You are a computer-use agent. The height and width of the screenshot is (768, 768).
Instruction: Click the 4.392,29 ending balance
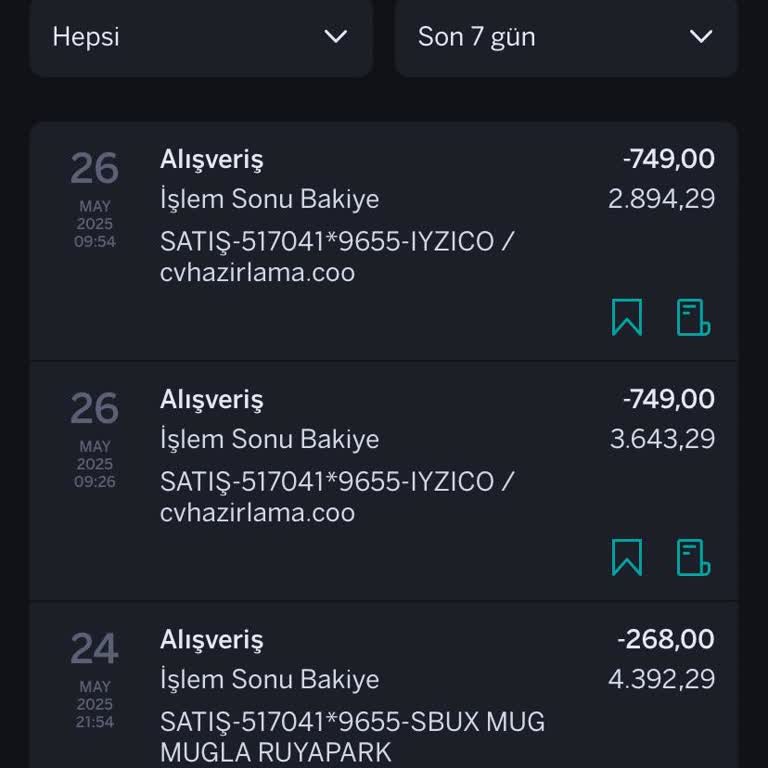pos(661,679)
